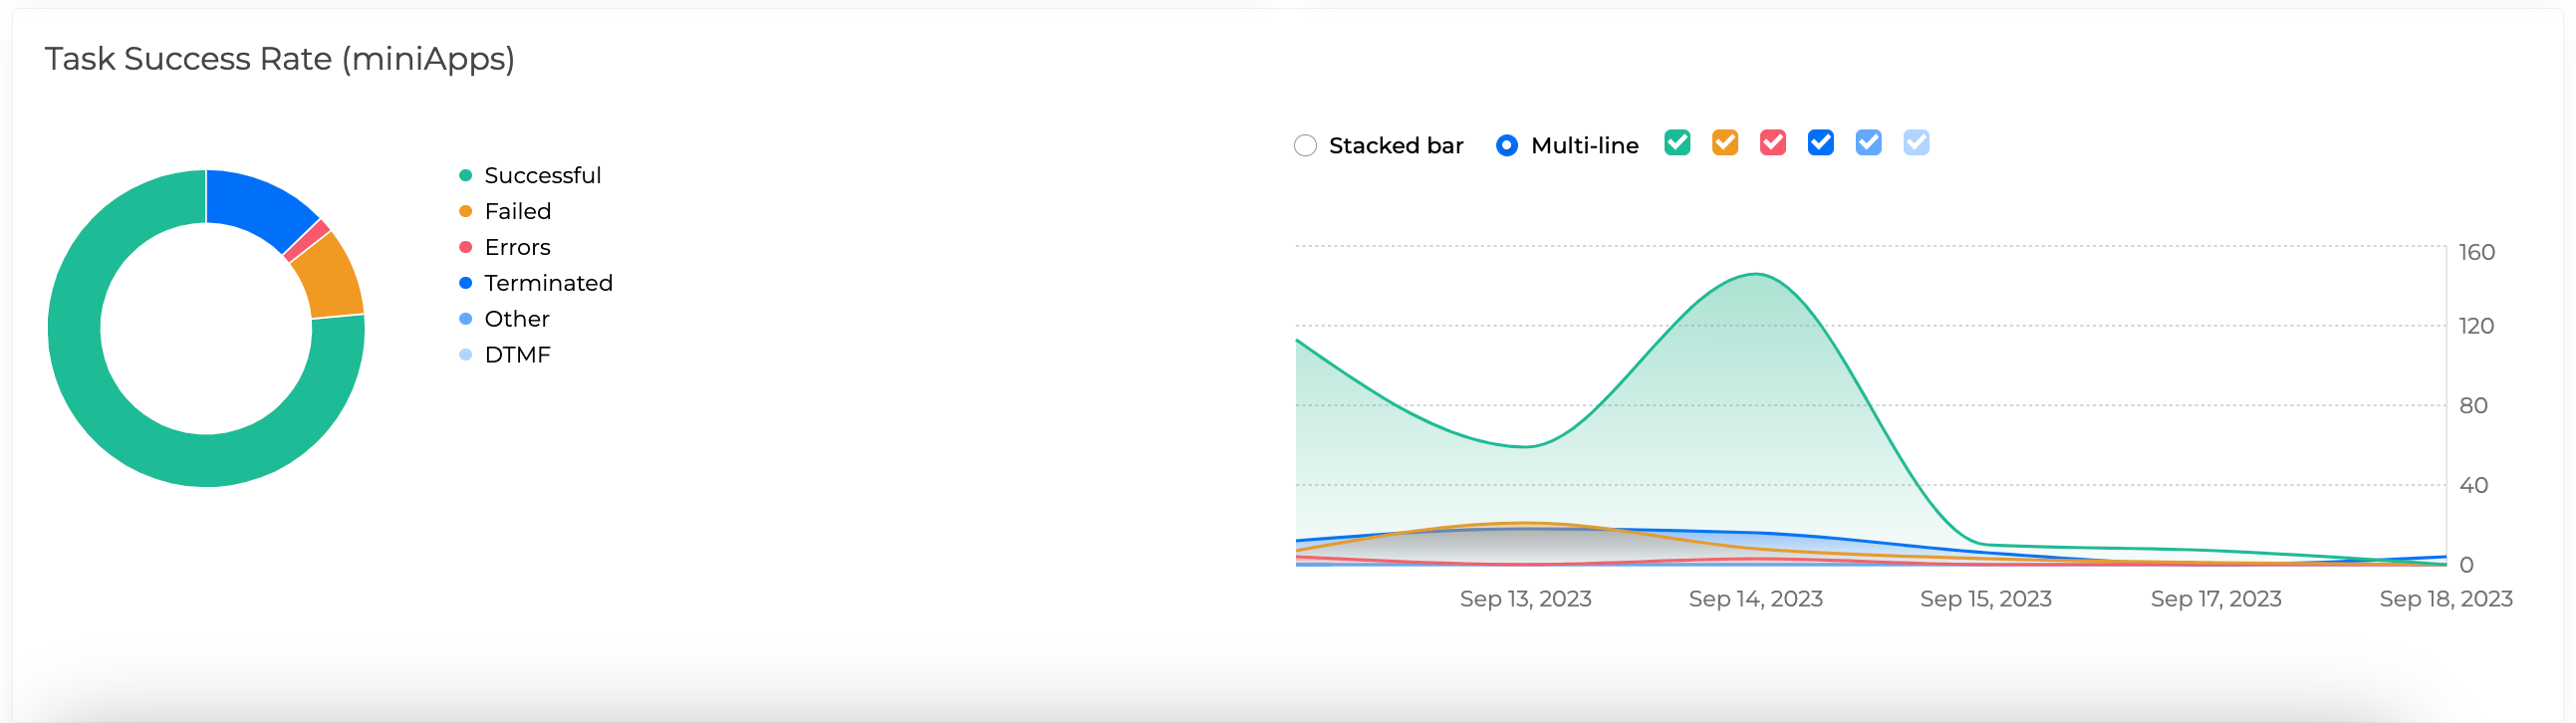Select the Stacked bar radio button
This screenshot has height=723, width=2576.
coord(1305,146)
